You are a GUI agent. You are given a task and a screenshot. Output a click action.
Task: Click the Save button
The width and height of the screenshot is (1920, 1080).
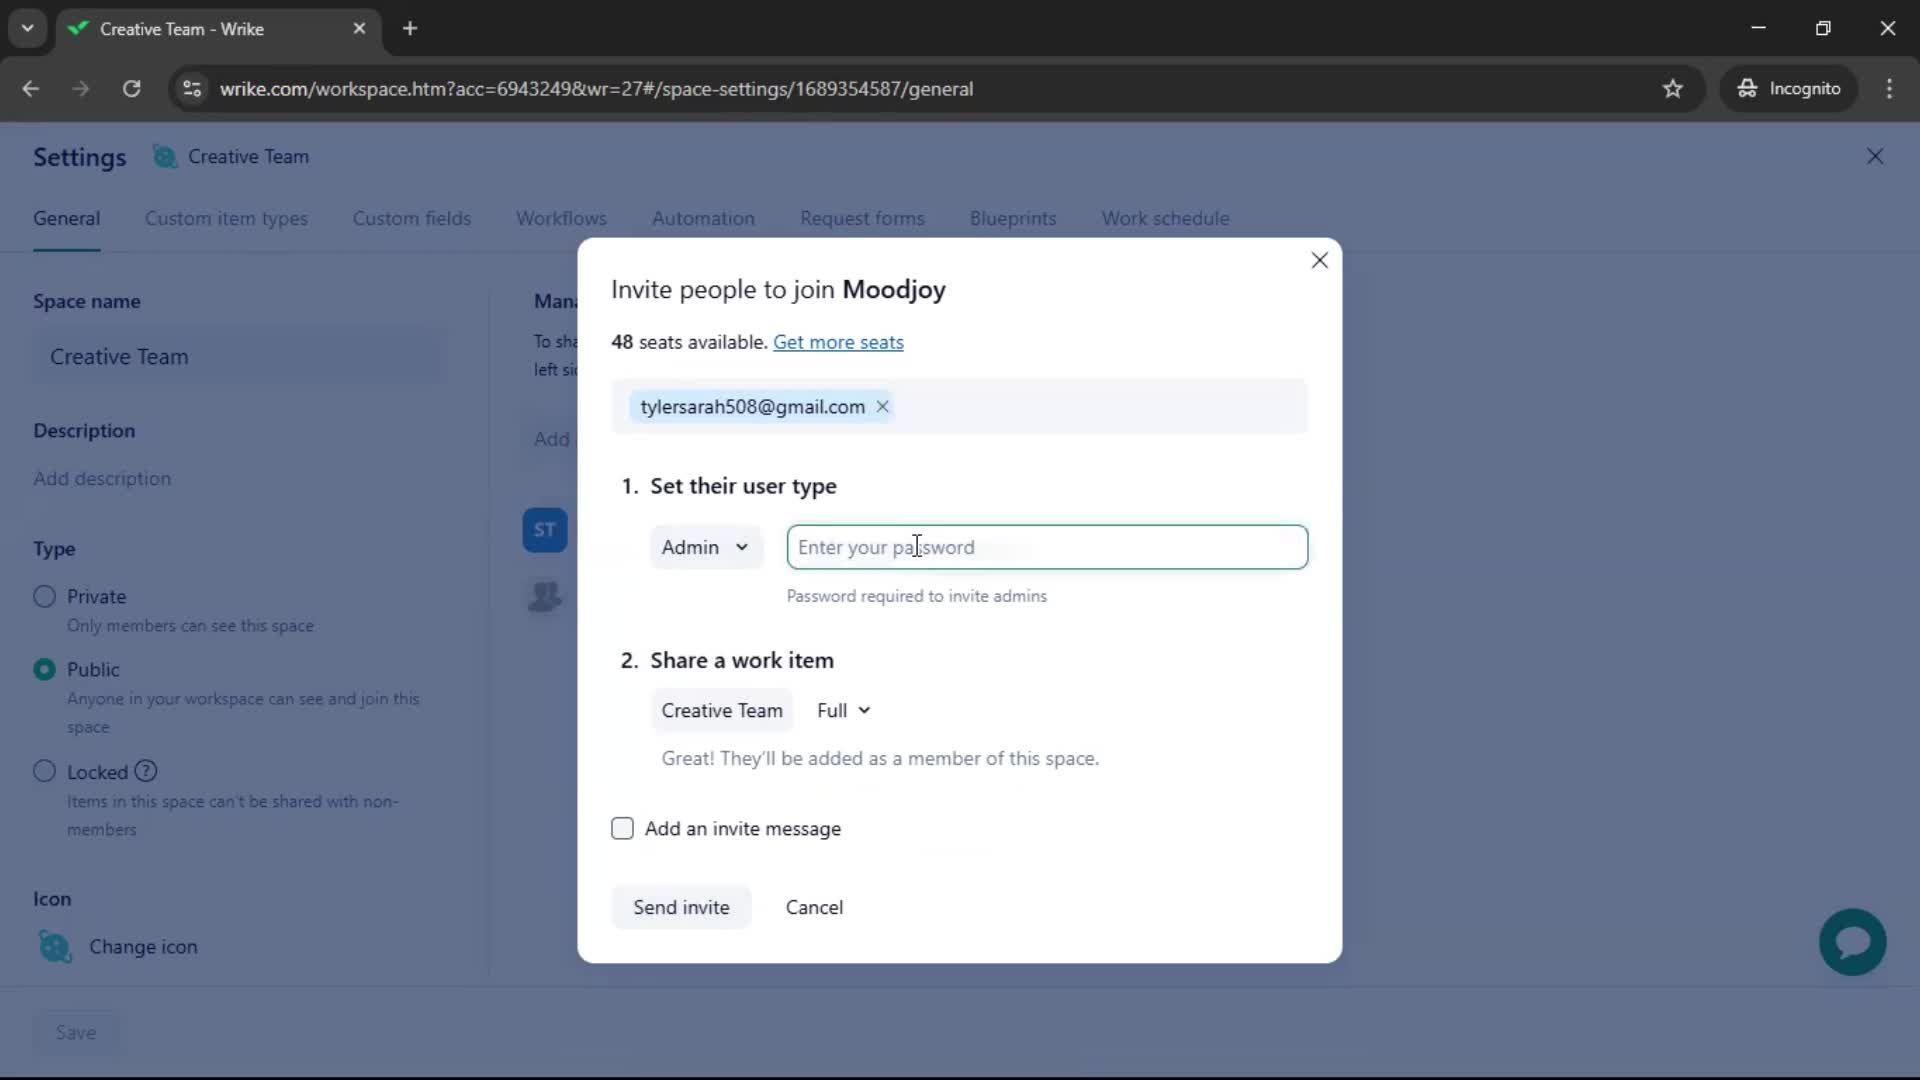76,1032
